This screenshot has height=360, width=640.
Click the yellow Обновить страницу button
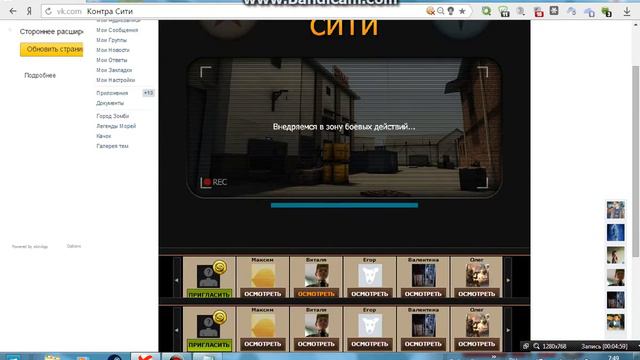click(51, 49)
